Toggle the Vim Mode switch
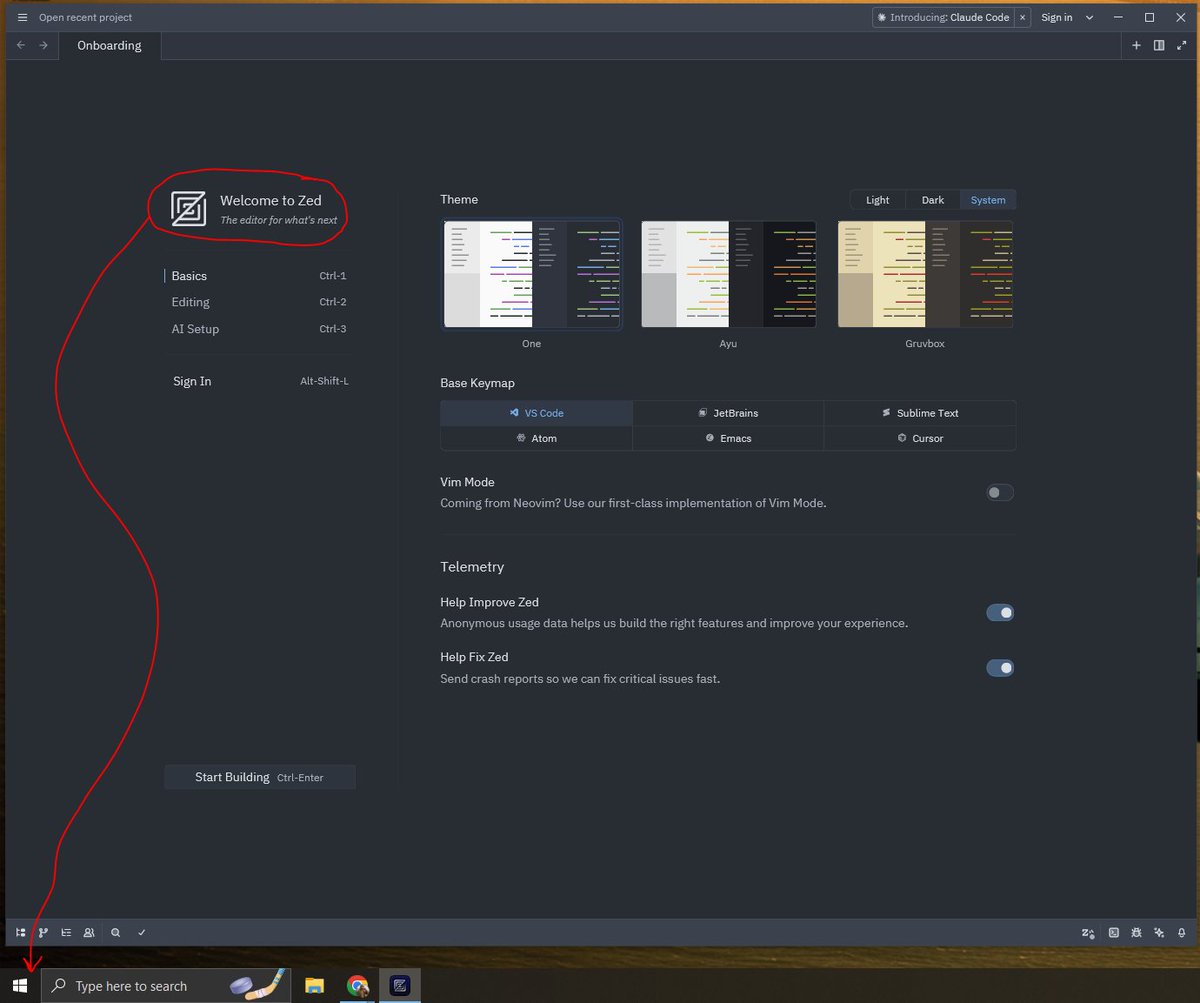Image resolution: width=1200 pixels, height=1003 pixels. pyautogui.click(x=1000, y=492)
